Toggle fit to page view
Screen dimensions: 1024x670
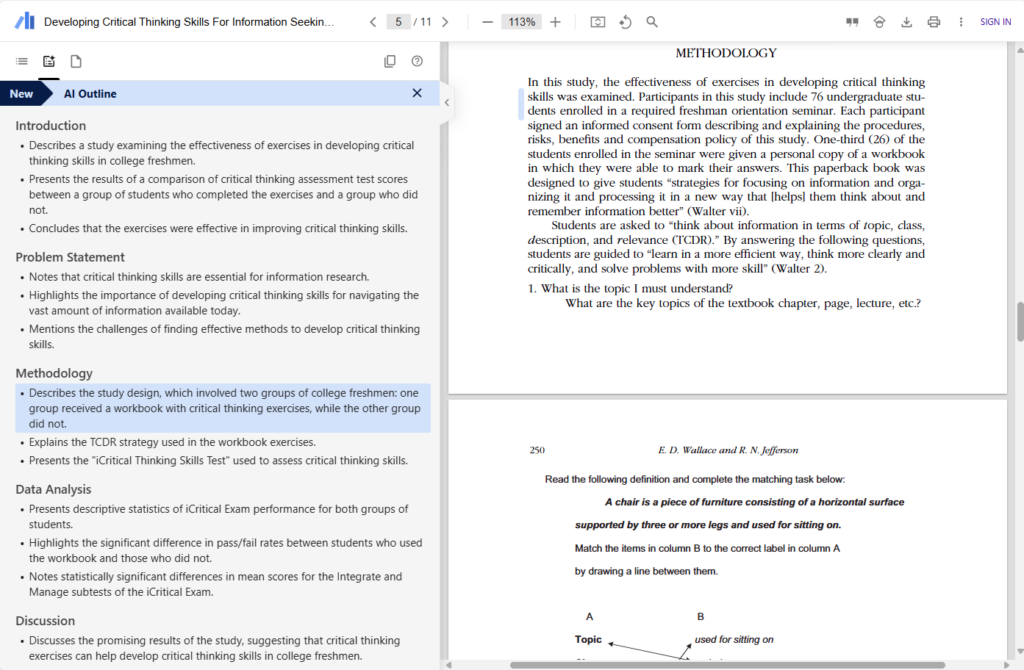598,22
